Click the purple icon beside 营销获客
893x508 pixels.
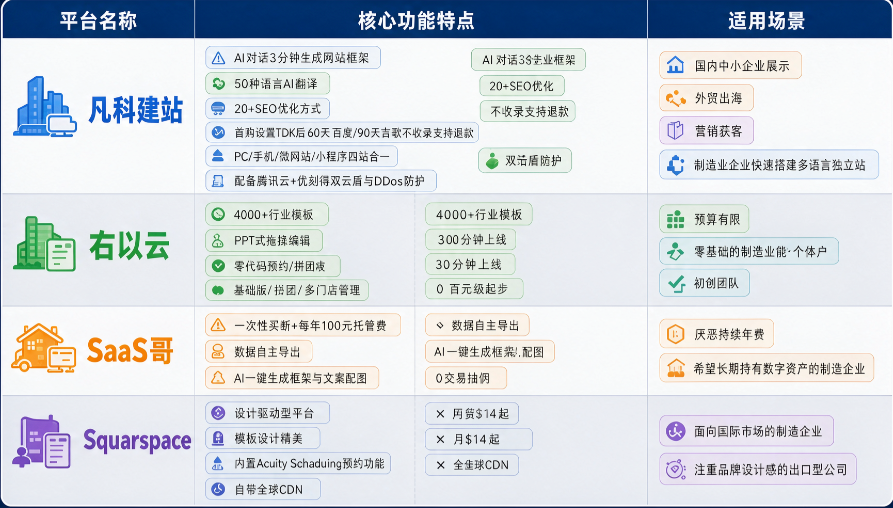pos(675,130)
